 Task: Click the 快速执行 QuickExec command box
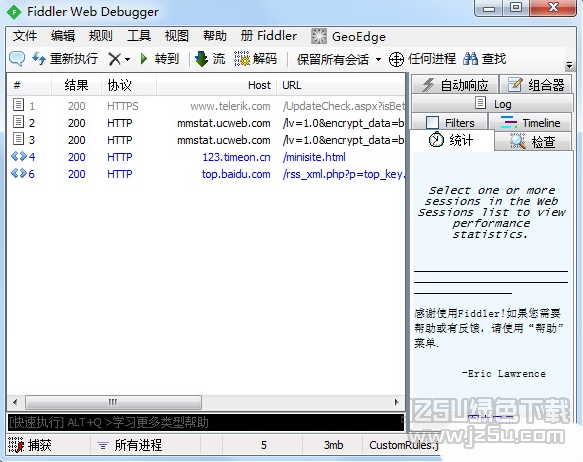[x=206, y=422]
